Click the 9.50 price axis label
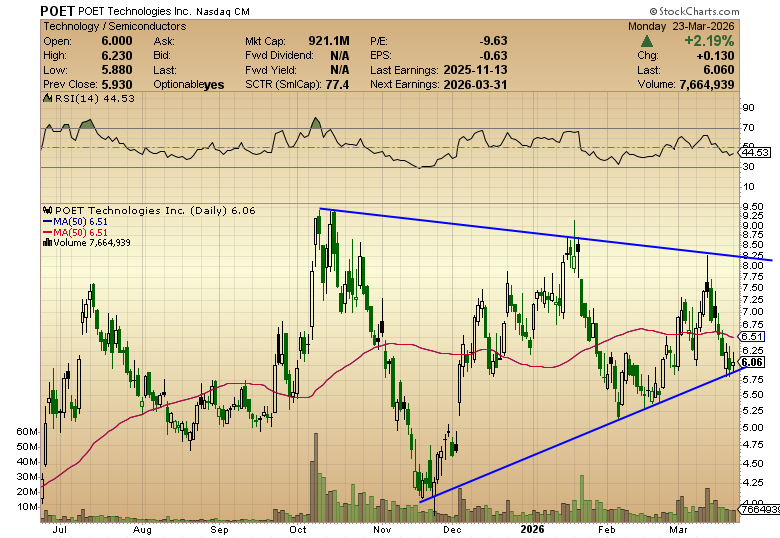Image resolution: width=780 pixels, height=538 pixels. coord(753,206)
